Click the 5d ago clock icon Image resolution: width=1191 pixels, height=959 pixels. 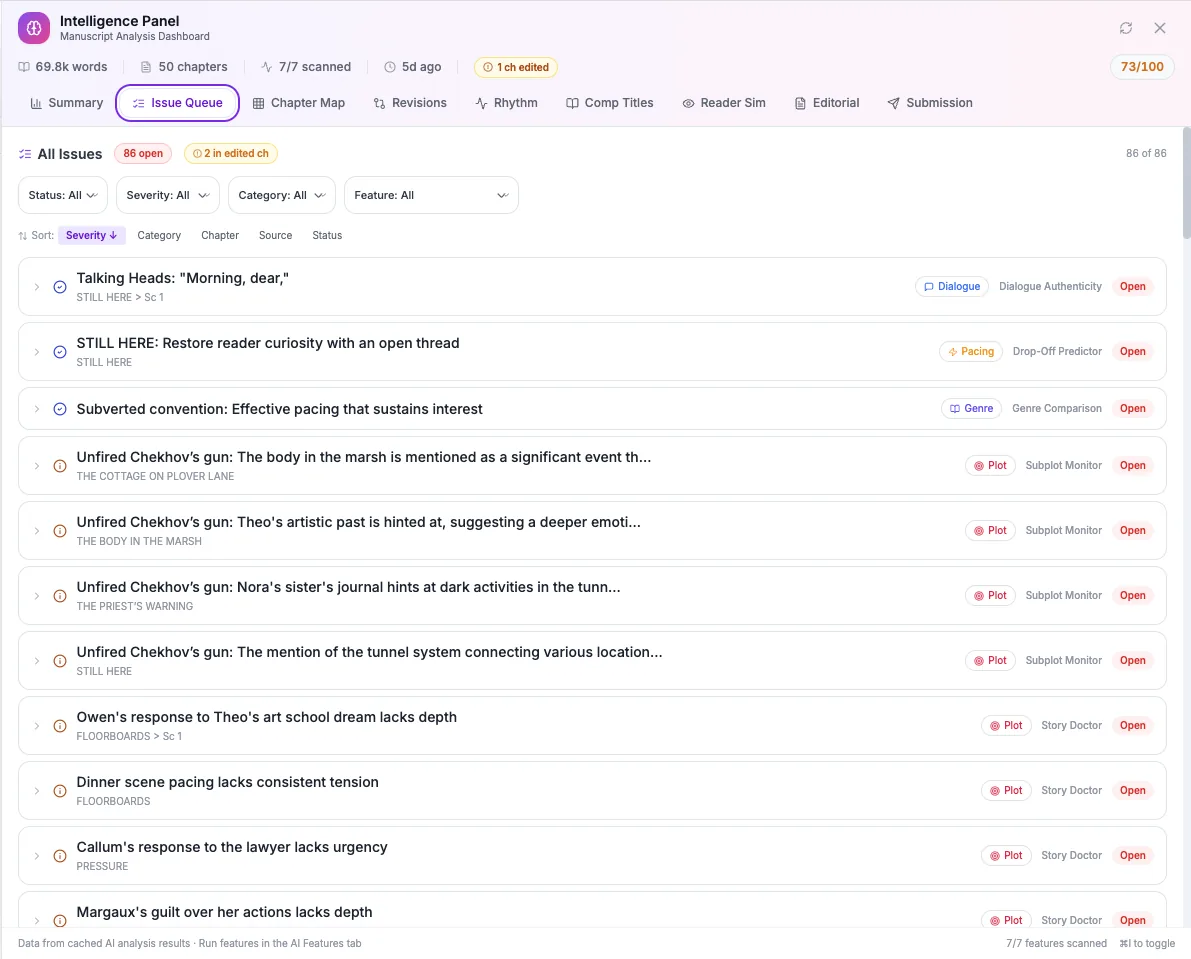point(390,67)
